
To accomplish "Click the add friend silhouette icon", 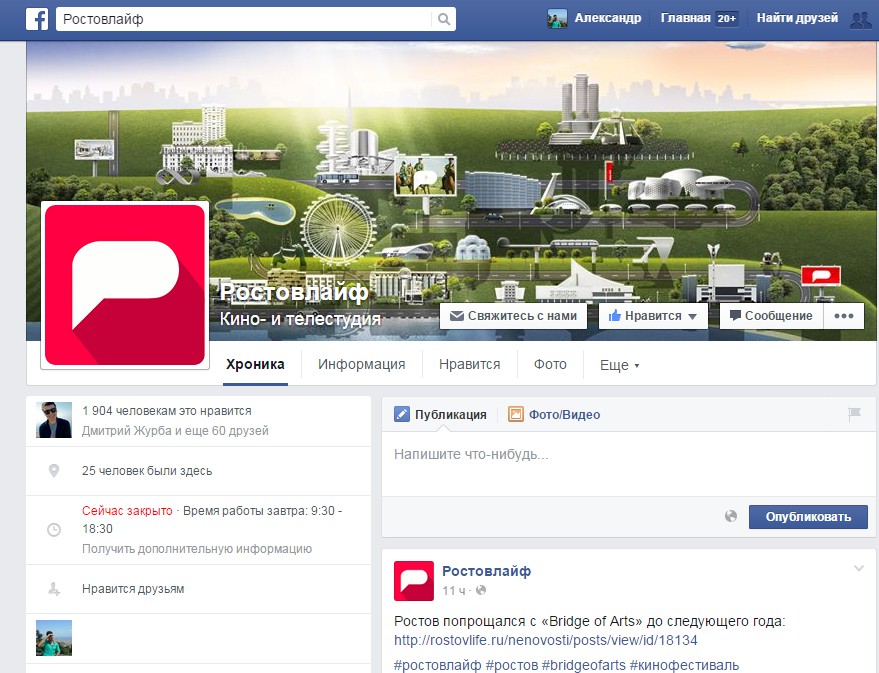I will (x=54, y=589).
